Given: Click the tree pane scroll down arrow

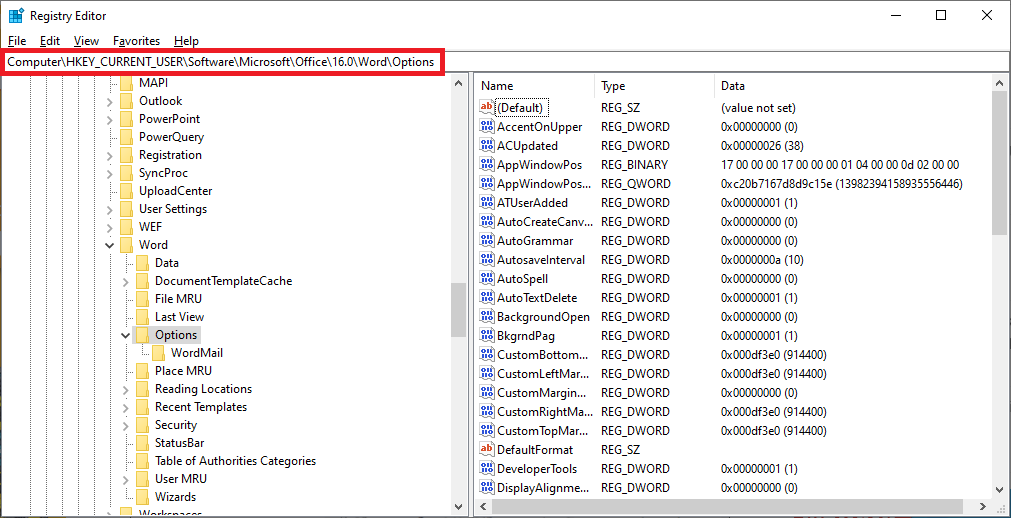Looking at the screenshot, I should (458, 506).
